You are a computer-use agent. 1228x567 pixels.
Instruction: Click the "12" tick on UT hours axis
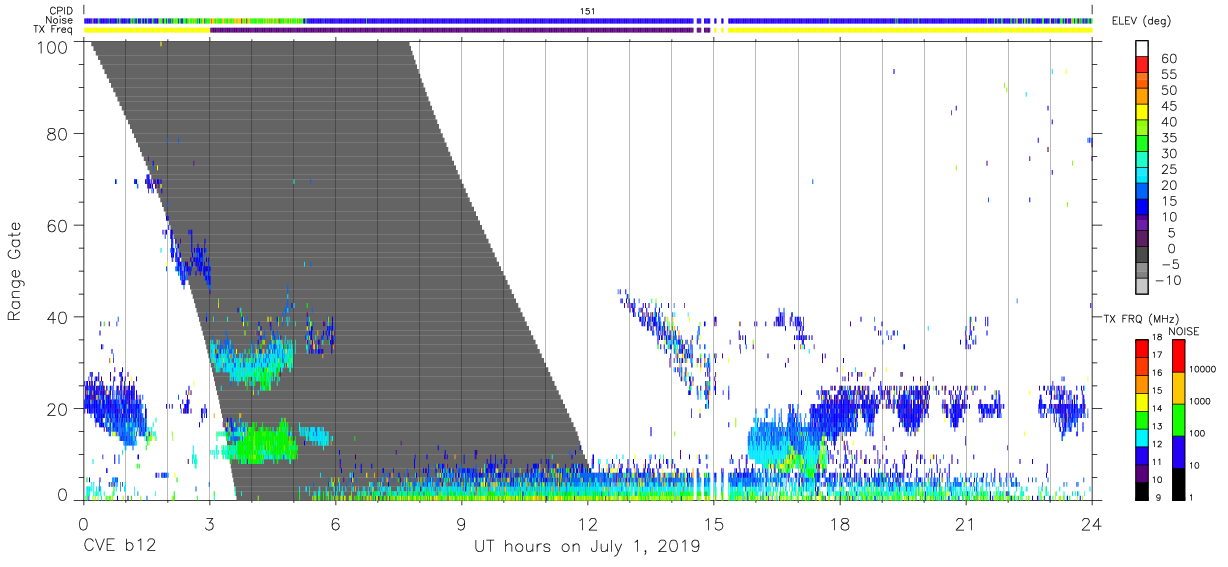point(587,525)
